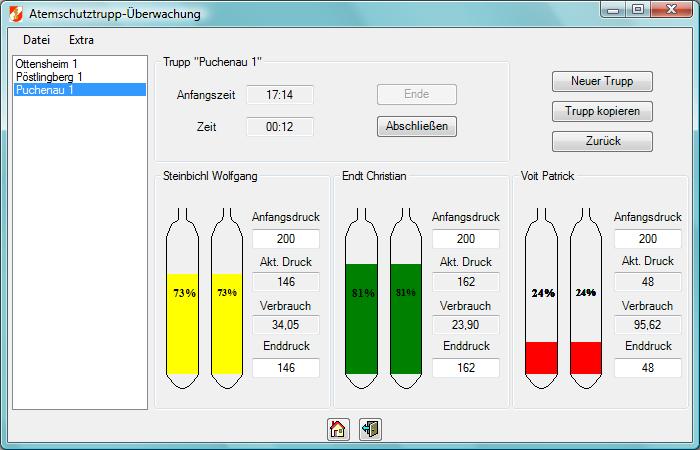The image size is (700, 450).
Task: Click Voit Patrick's first red cylinder gauge
Action: tap(541, 298)
